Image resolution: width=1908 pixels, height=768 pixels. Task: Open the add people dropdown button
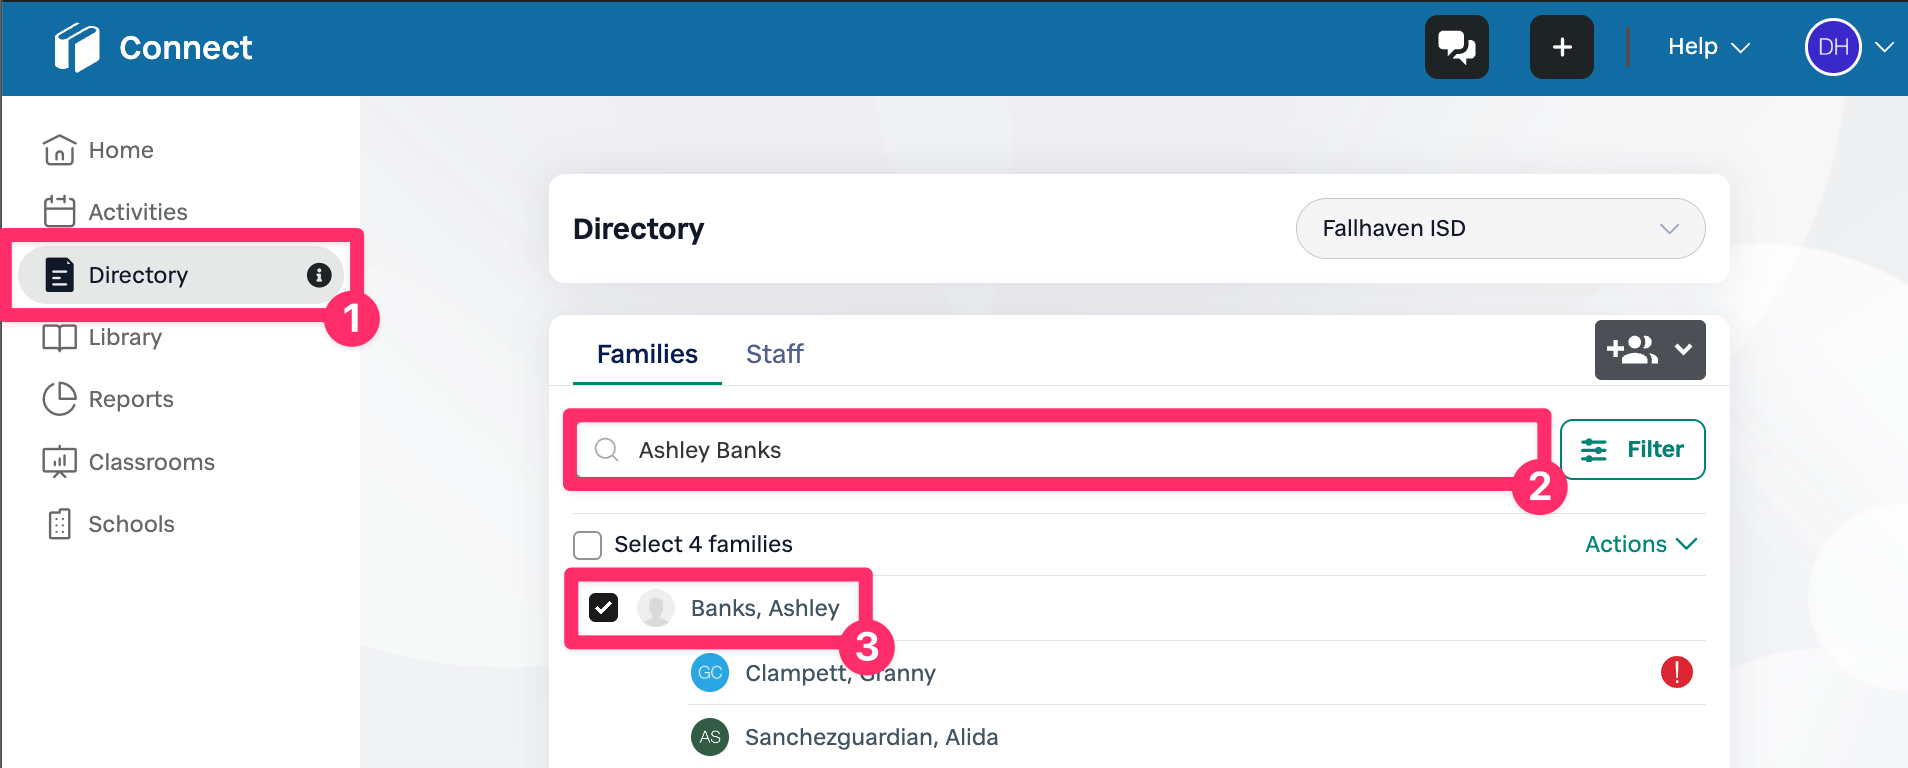tap(1649, 350)
